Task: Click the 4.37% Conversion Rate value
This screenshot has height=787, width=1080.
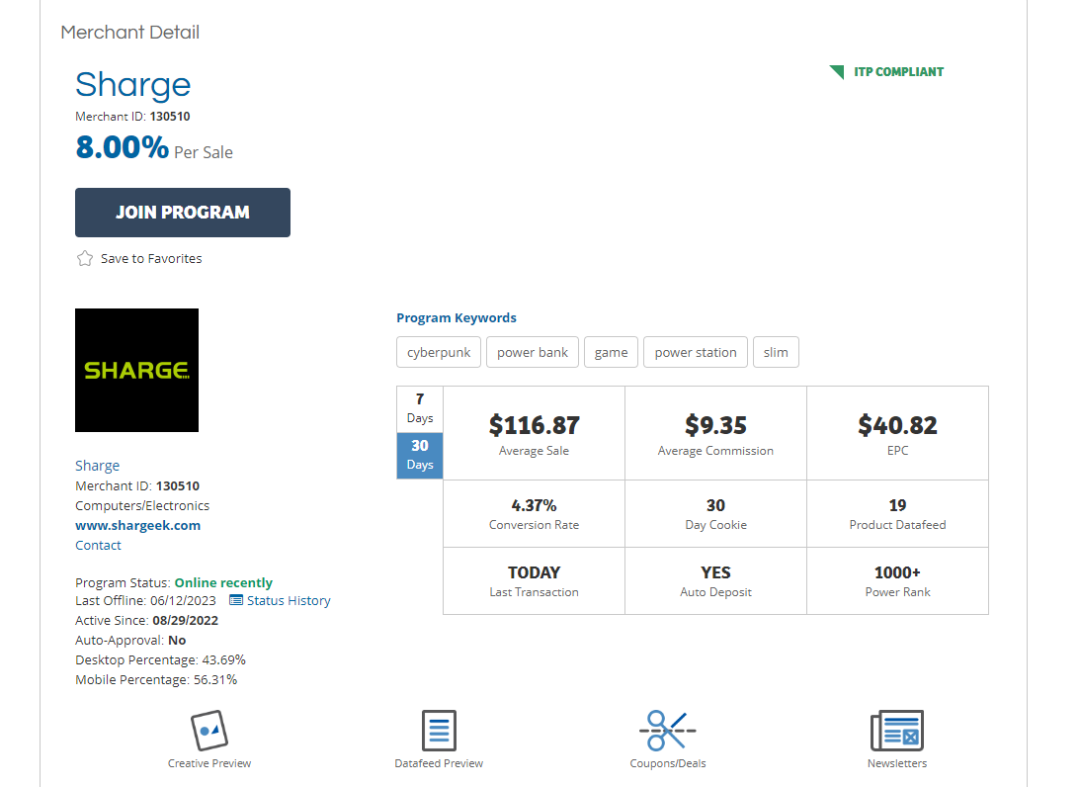Action: (x=534, y=505)
